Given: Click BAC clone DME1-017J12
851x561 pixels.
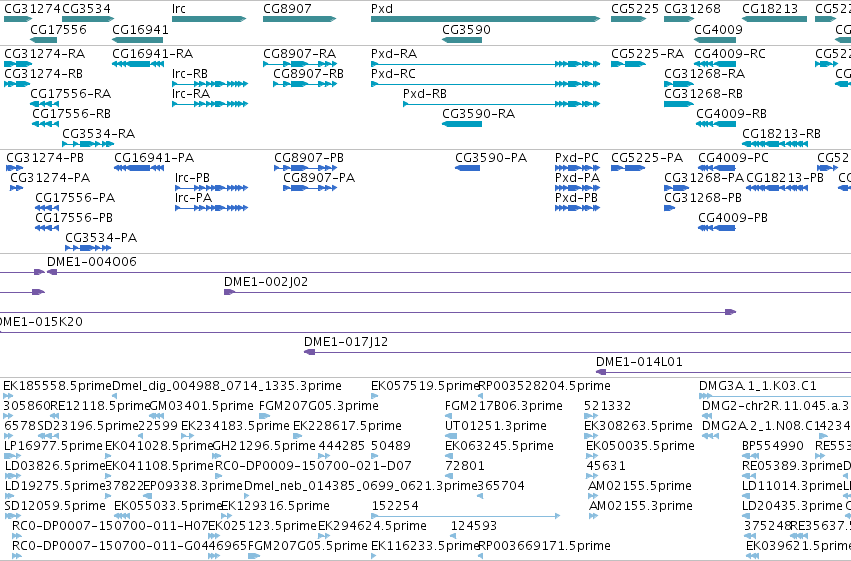Looking at the screenshot, I should tap(577, 352).
